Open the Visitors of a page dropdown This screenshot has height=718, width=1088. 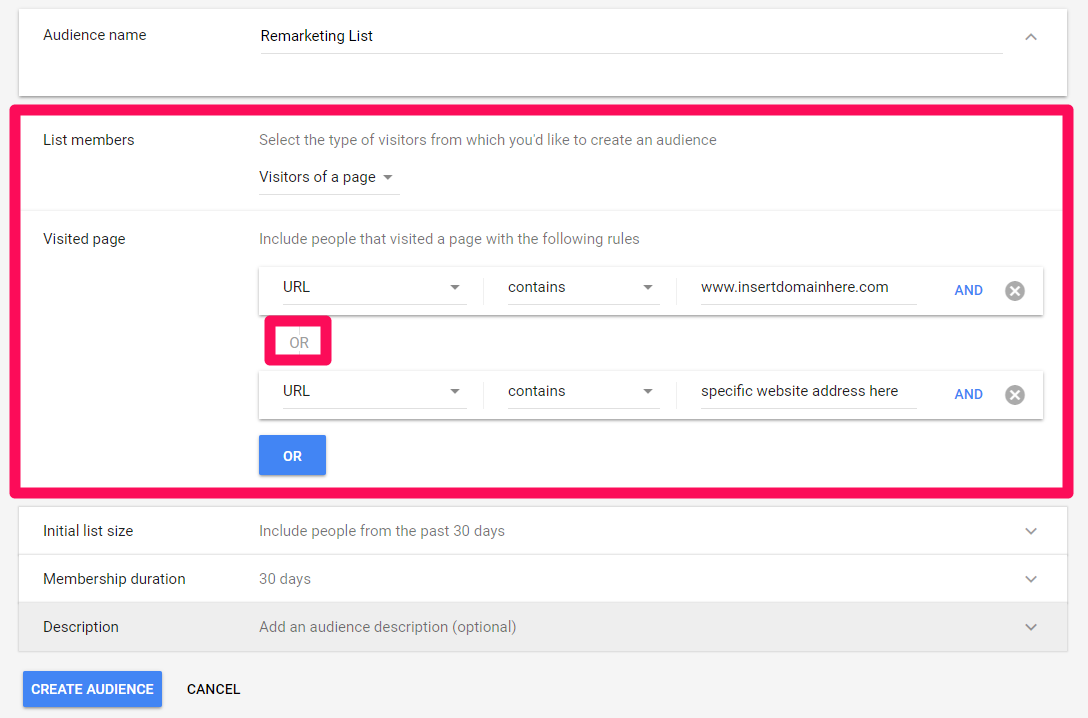coord(329,178)
